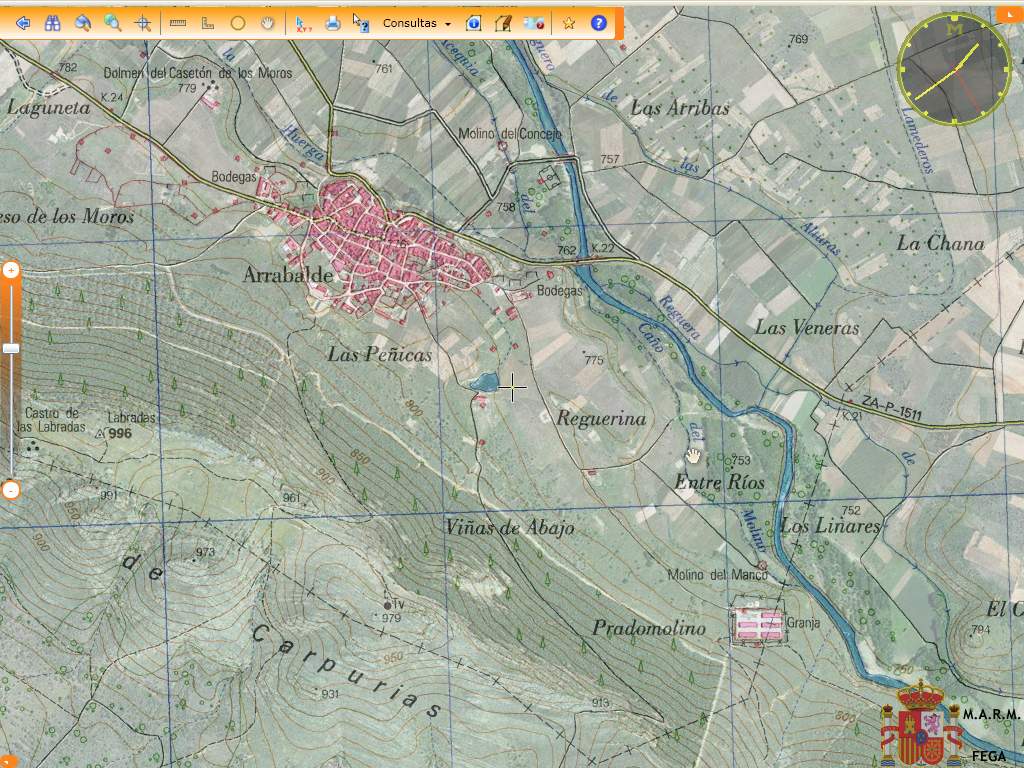Image resolution: width=1024 pixels, height=768 pixels.
Task: Open help with question mark icon
Action: point(599,23)
